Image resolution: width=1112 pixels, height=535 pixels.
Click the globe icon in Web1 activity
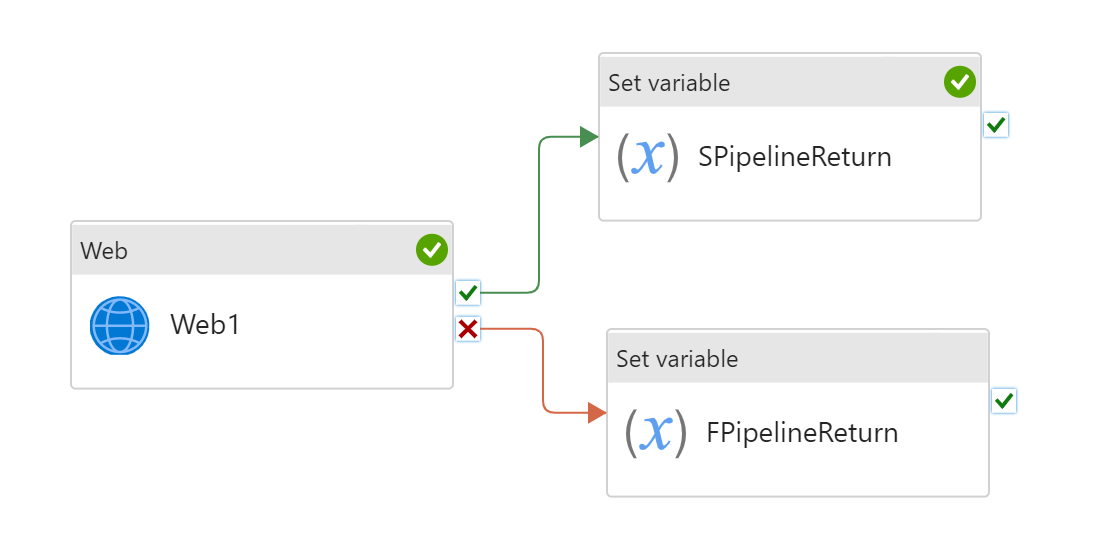[x=119, y=326]
